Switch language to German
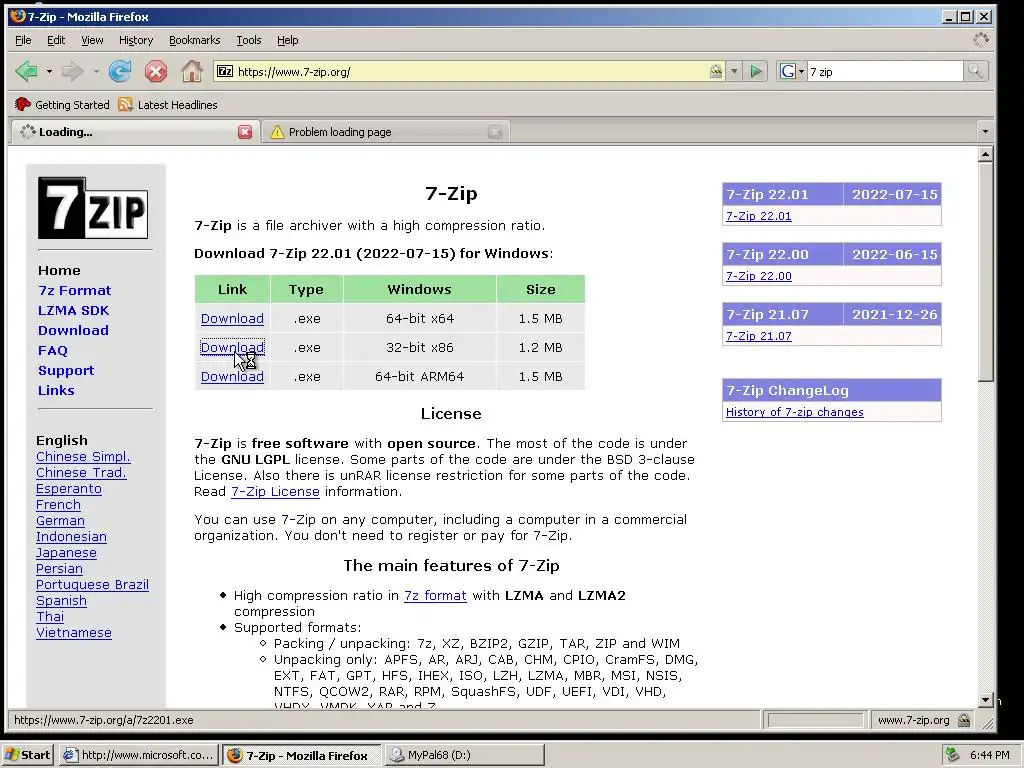The image size is (1024, 768). 60,520
